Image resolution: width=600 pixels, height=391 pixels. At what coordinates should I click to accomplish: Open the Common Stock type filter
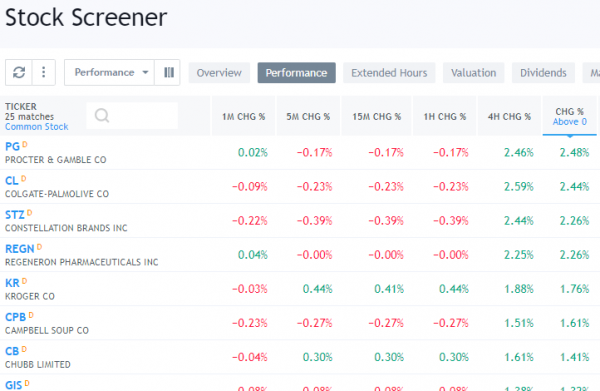pos(36,127)
